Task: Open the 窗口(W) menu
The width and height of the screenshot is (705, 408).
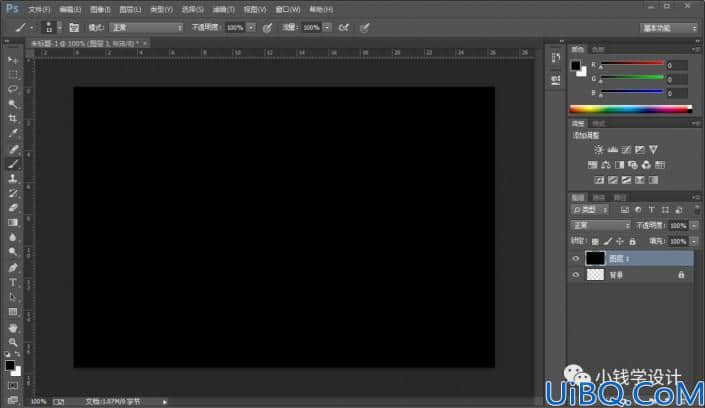Action: click(288, 9)
